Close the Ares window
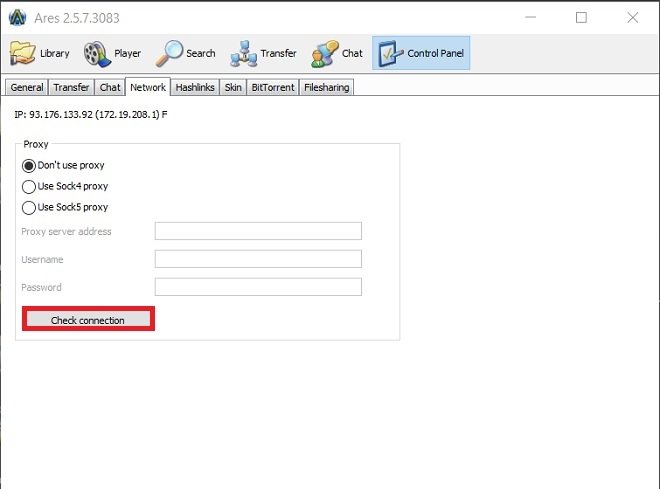 pos(633,18)
